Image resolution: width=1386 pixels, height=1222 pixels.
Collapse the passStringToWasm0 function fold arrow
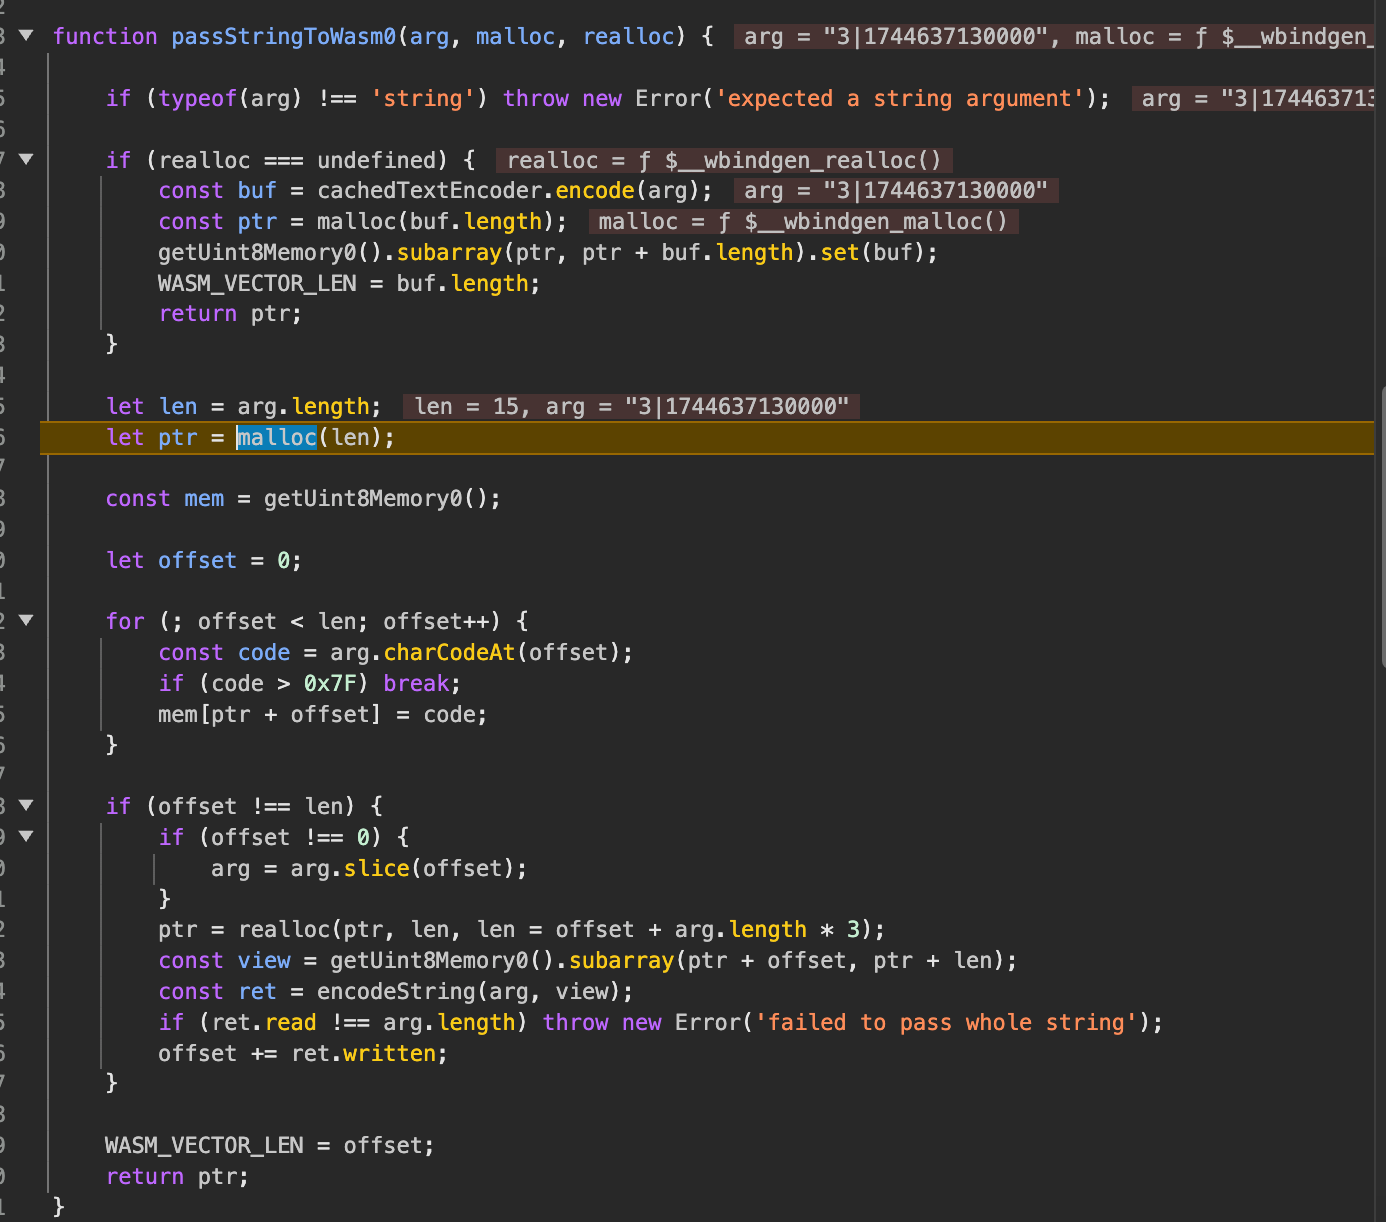[x=26, y=36]
